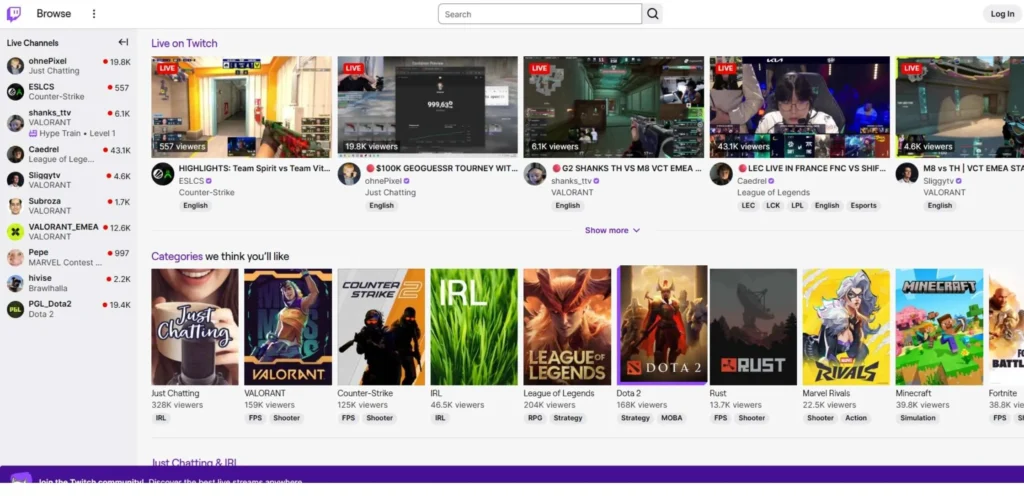Image resolution: width=1024 pixels, height=503 pixels.
Task: Open Sliggytv avatar in sidebar
Action: click(x=16, y=180)
